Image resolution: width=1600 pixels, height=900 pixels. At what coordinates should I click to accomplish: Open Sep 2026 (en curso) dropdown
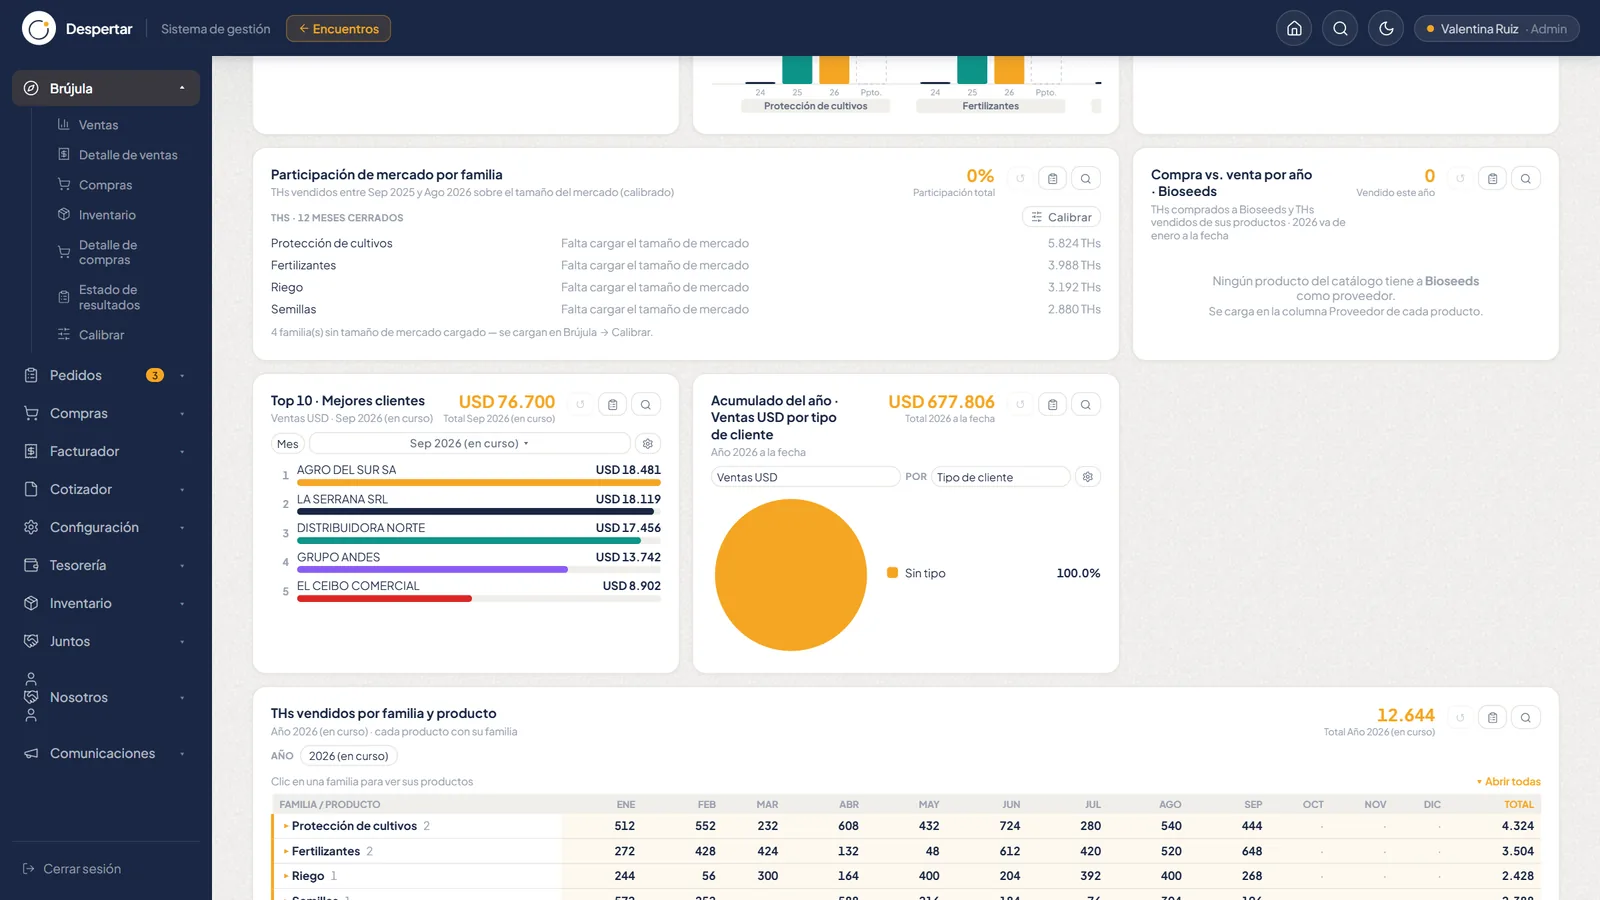click(470, 443)
